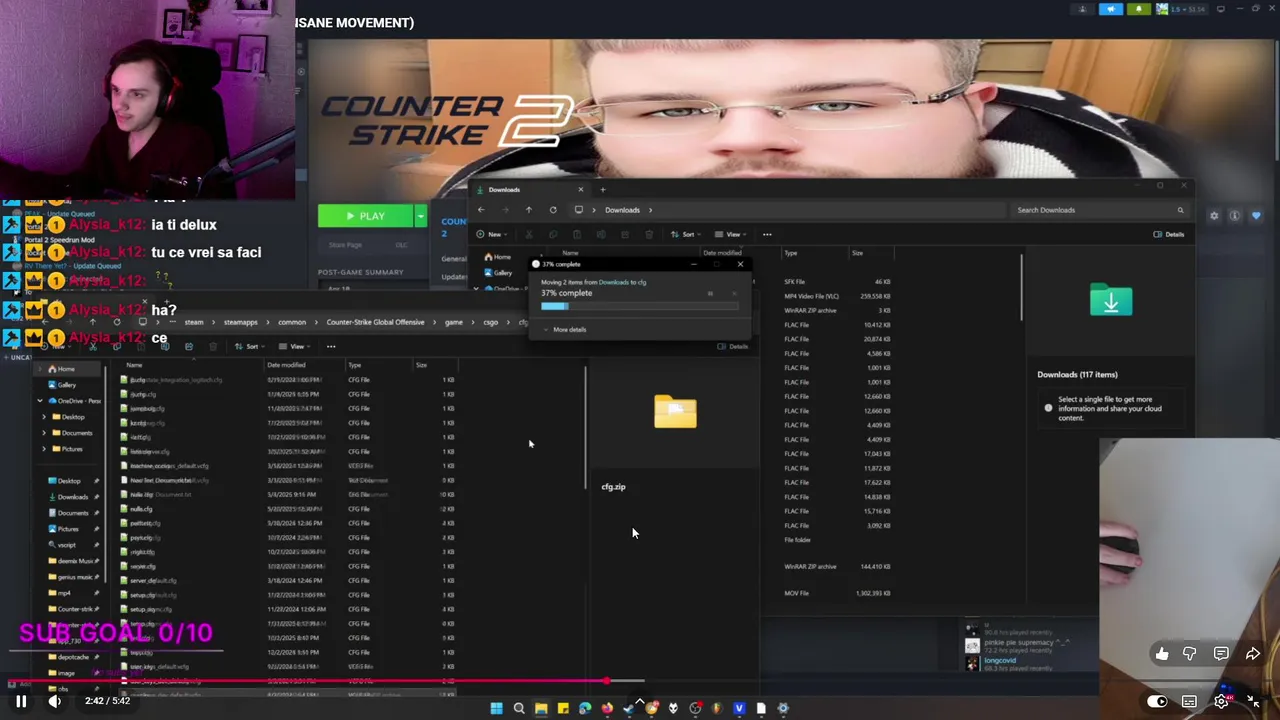Open pinned Downloads in cfg sidebar
Image resolution: width=1280 pixels, height=720 pixels.
click(72, 497)
